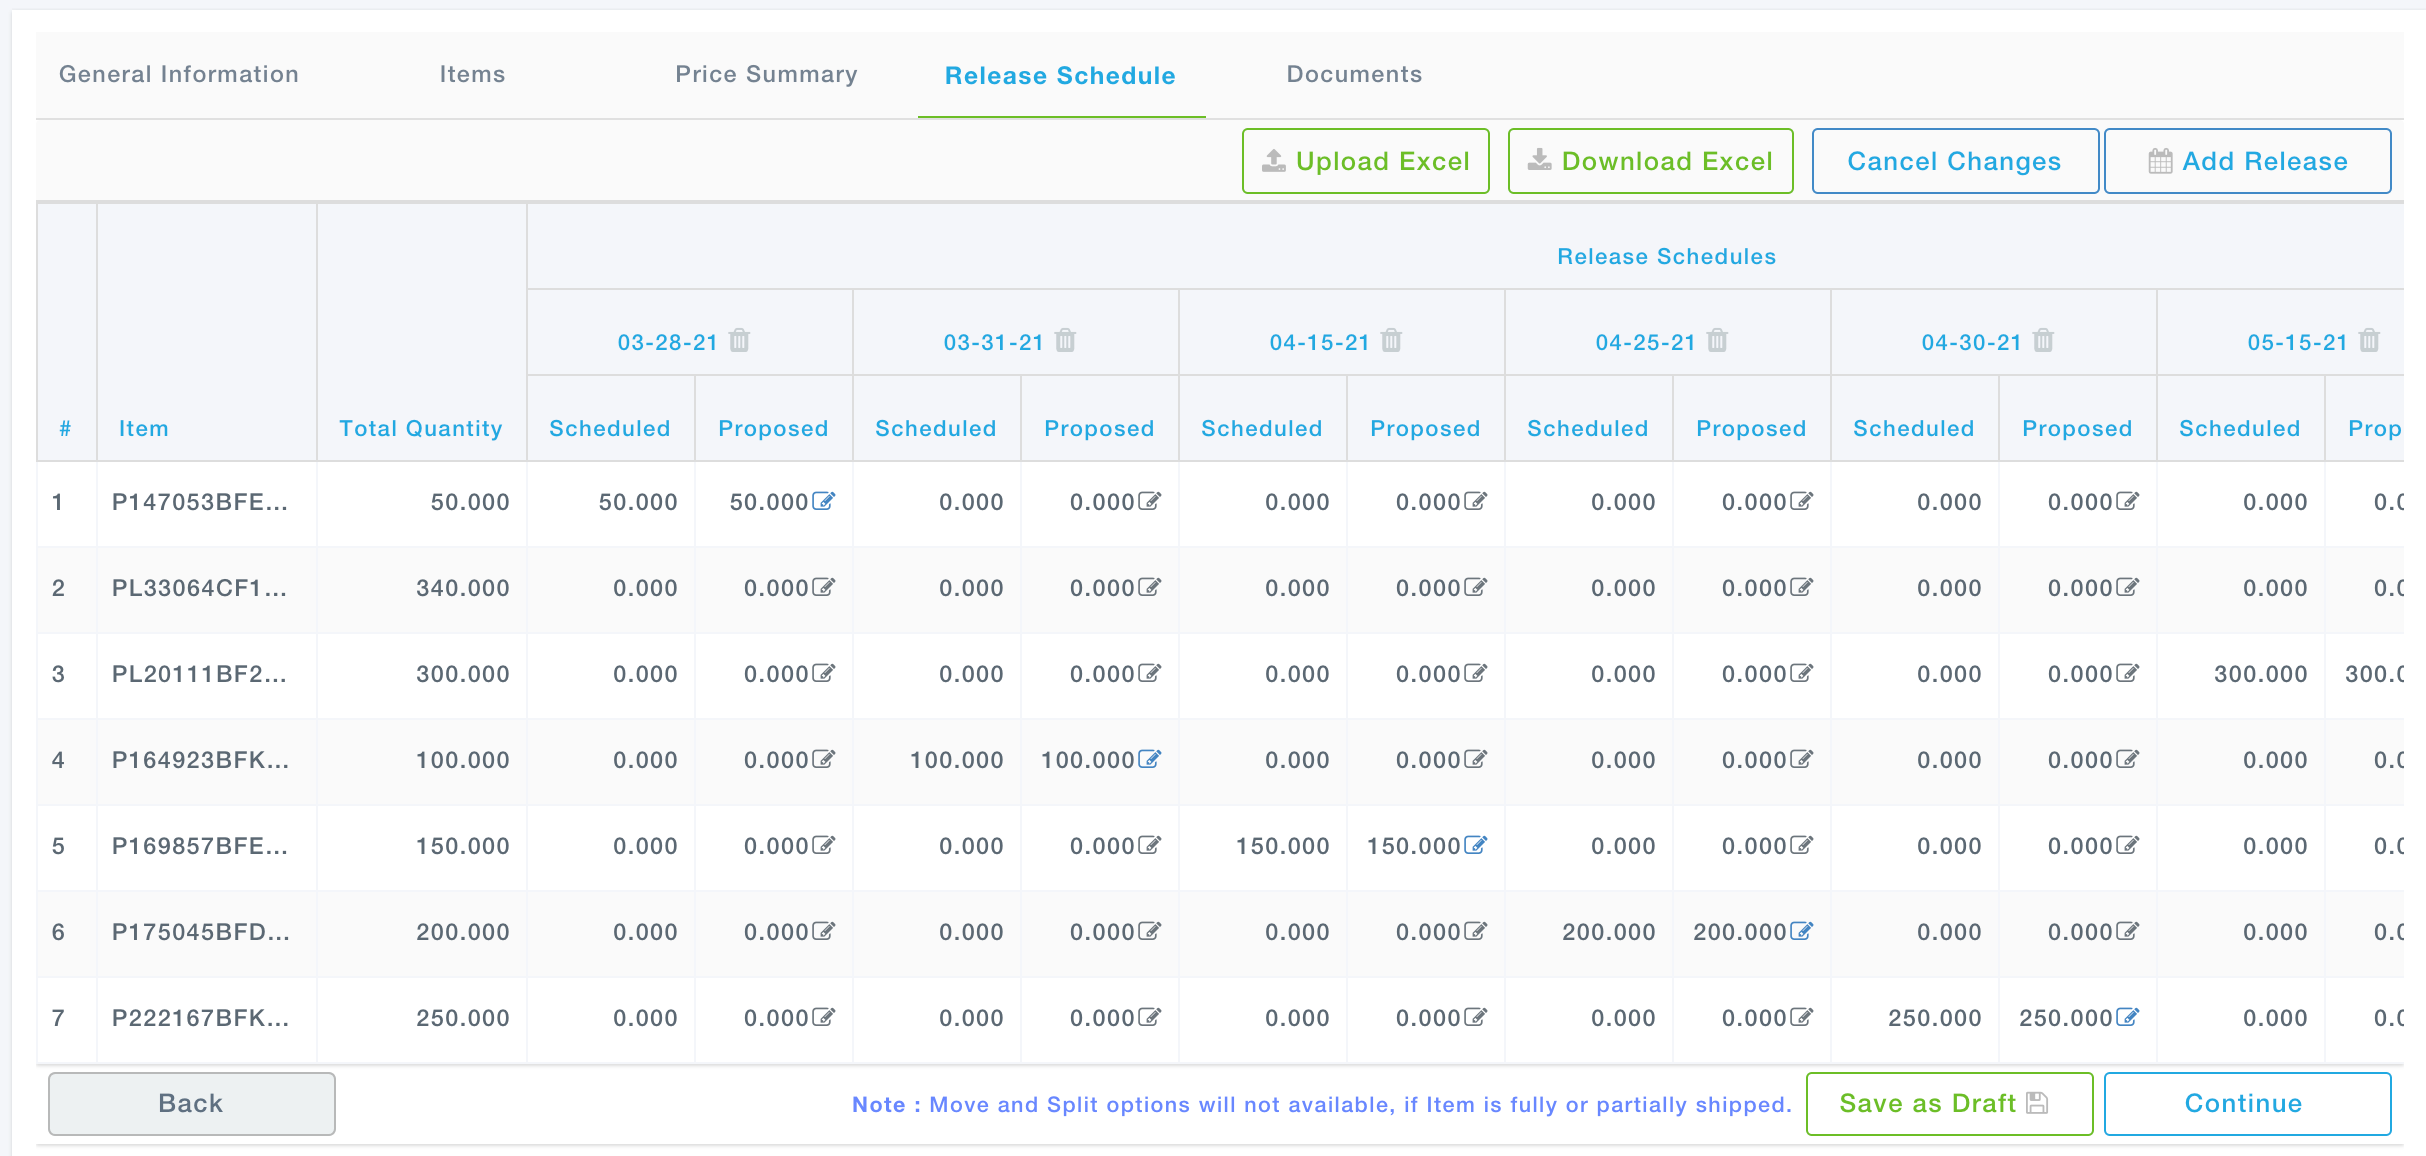Screen dimensions: 2426x1156
Task: Delete the 03-28-21 release using trash icon
Action: (x=739, y=341)
